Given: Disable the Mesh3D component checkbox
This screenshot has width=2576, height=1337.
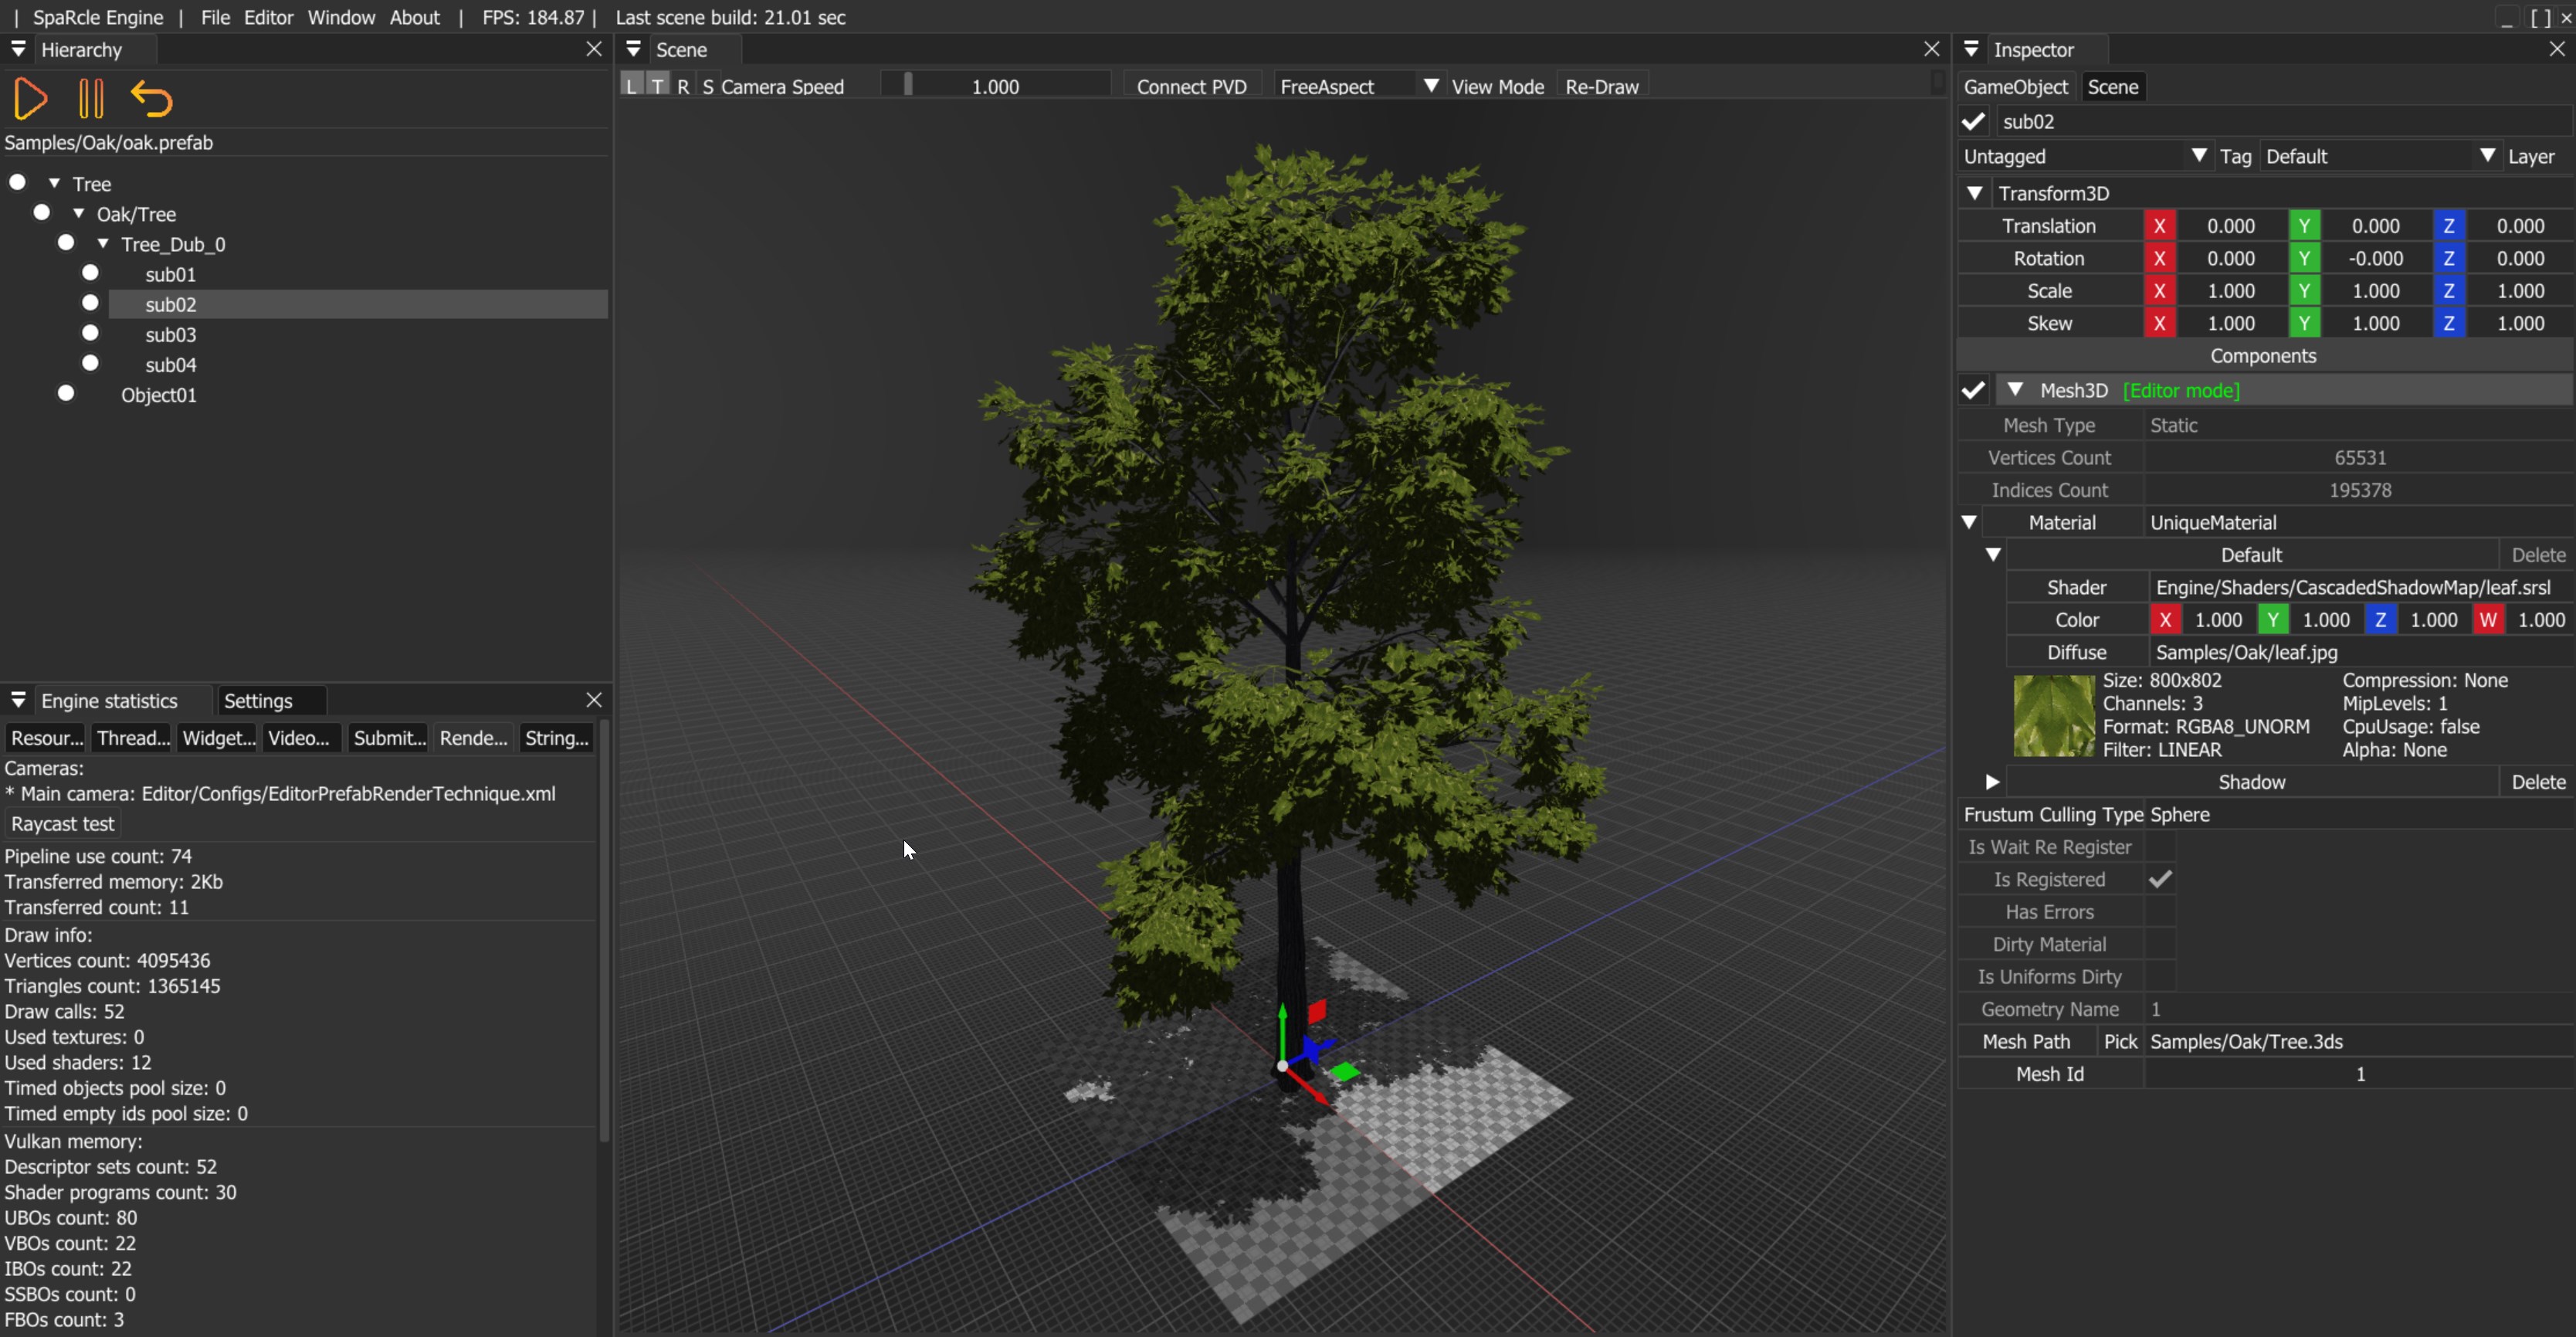Looking at the screenshot, I should [1973, 390].
